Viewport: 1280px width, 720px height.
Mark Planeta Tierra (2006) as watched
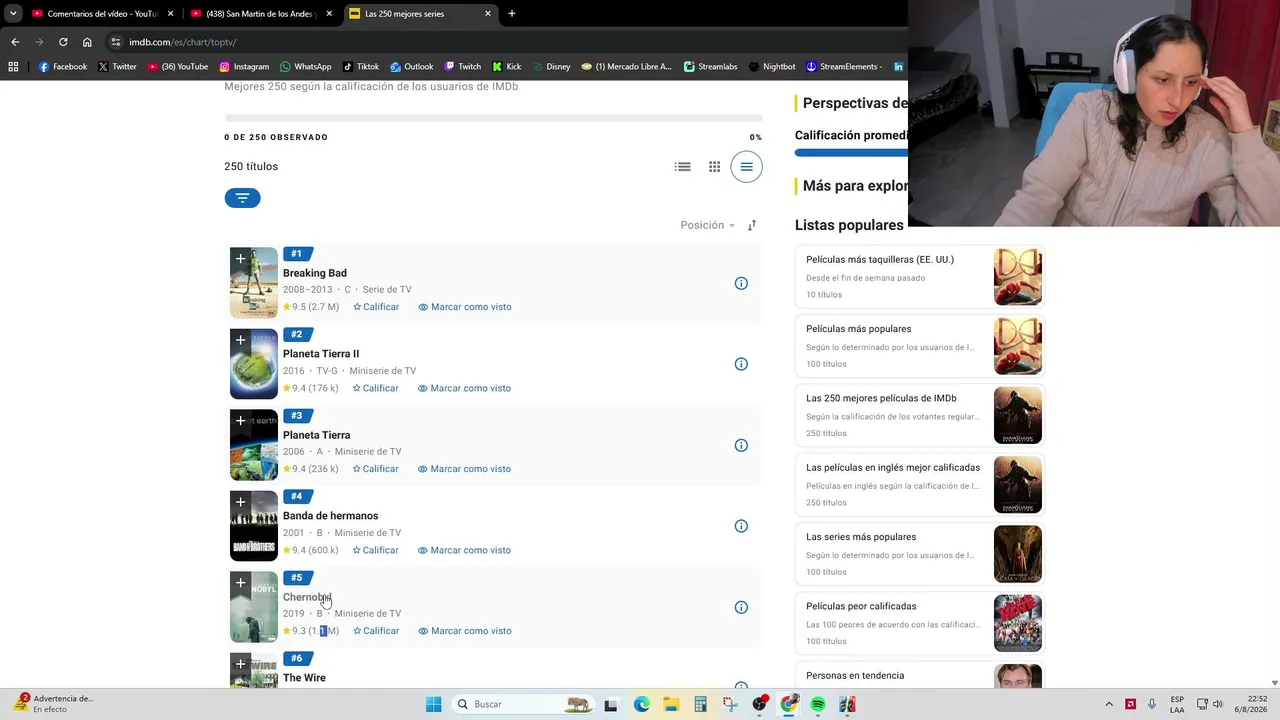click(464, 469)
